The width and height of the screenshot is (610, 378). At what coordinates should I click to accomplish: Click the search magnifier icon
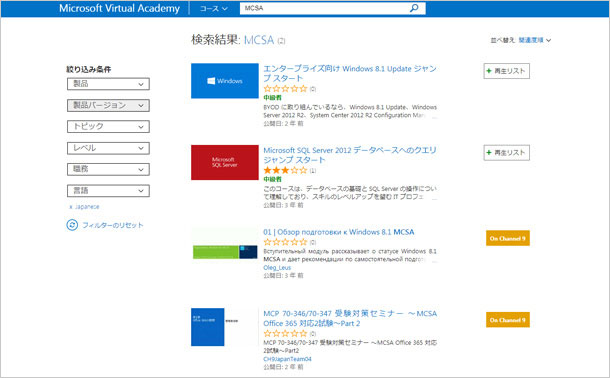tap(414, 8)
